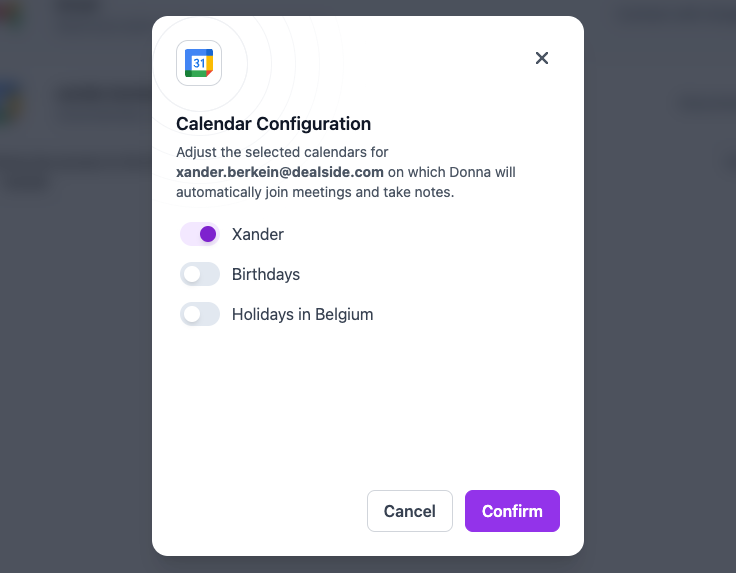736x573 pixels.
Task: Enable the Birthdays calendar toggle
Action: [x=200, y=274]
